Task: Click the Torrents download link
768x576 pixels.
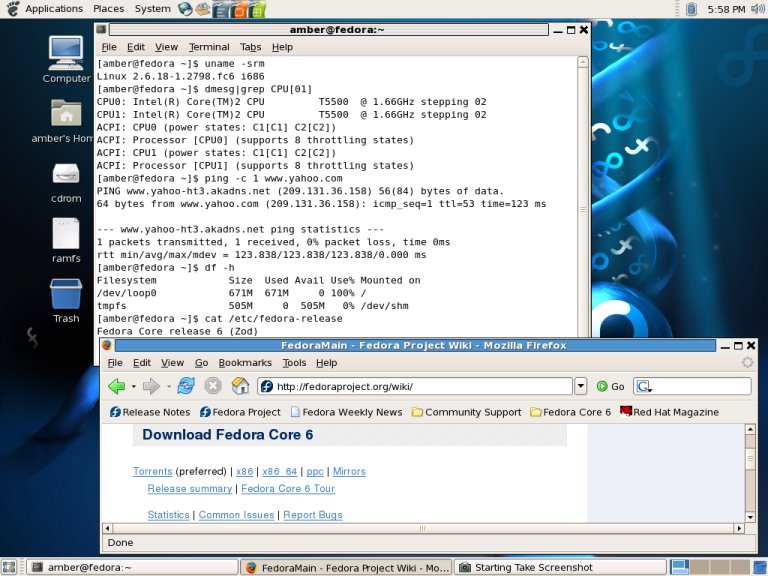Action: [152, 472]
